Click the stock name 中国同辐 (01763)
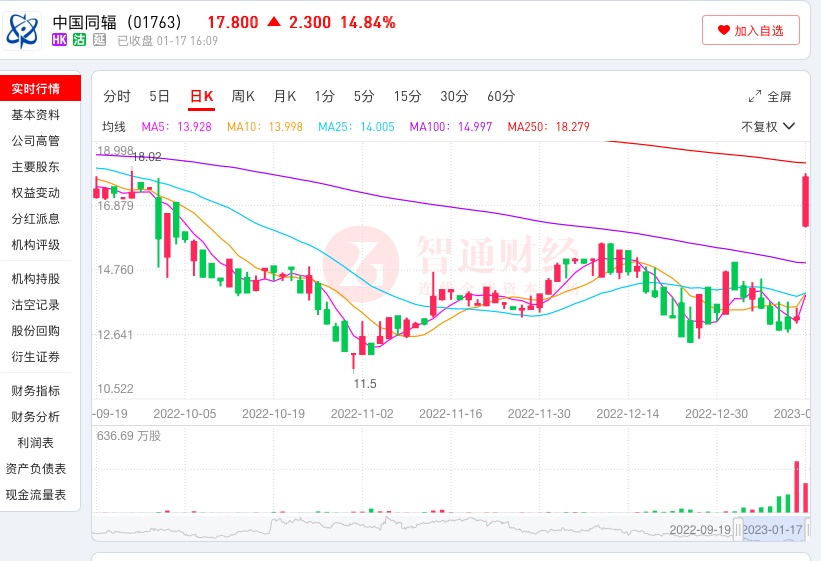 pyautogui.click(x=117, y=22)
